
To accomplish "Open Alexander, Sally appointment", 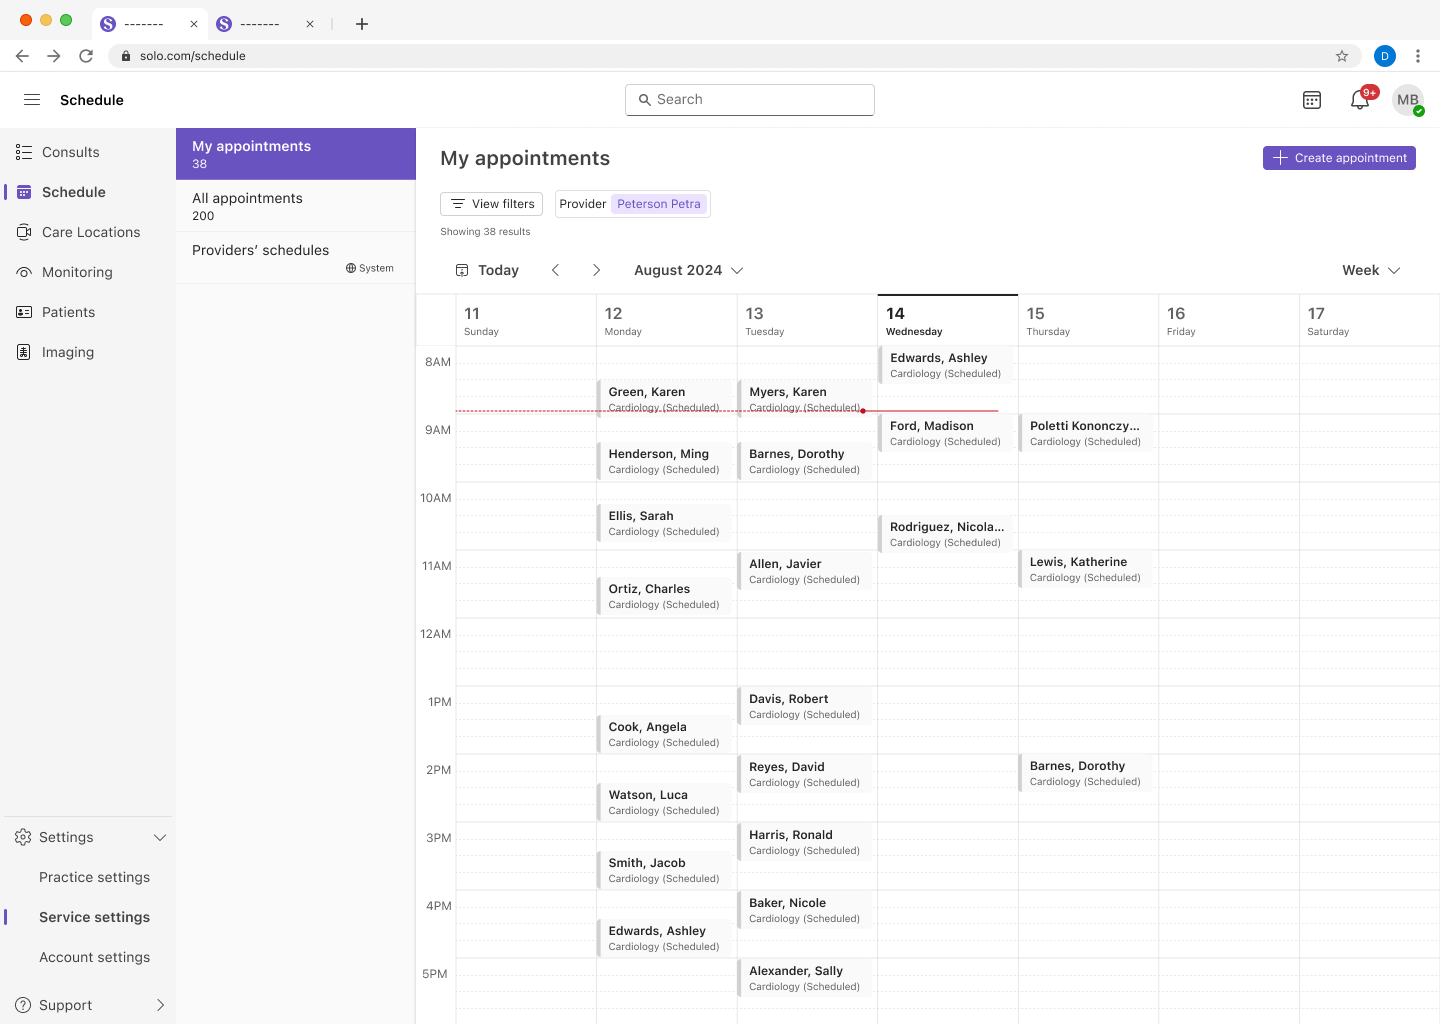I will pyautogui.click(x=805, y=976).
